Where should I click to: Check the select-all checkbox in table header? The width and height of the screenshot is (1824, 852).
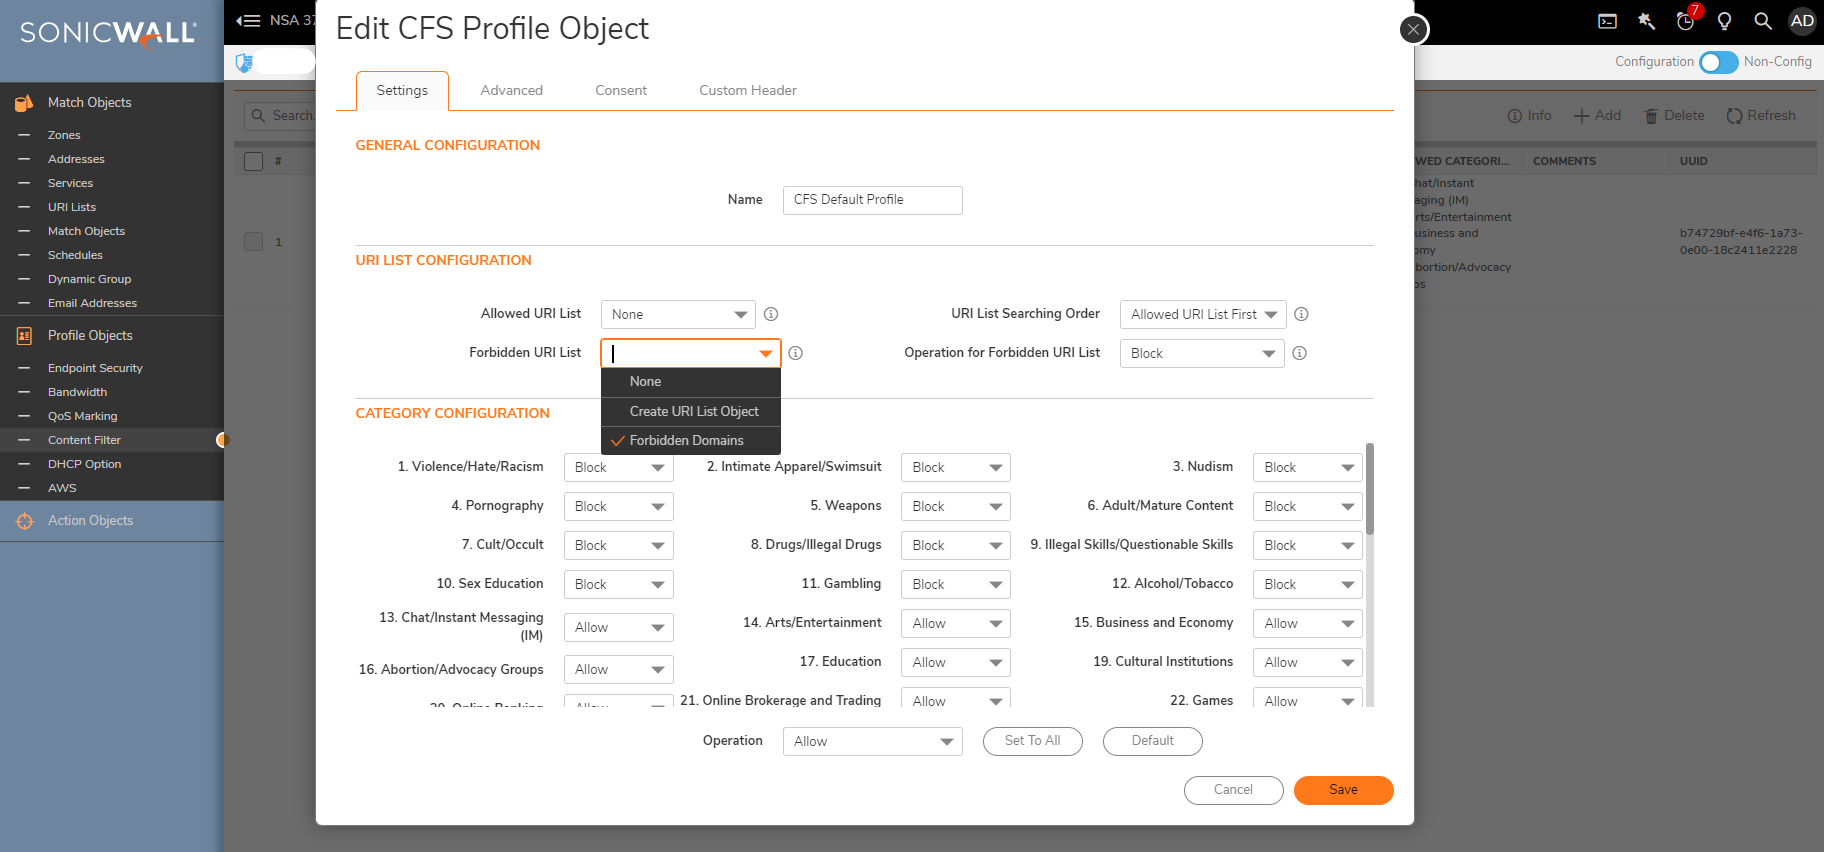click(x=254, y=161)
